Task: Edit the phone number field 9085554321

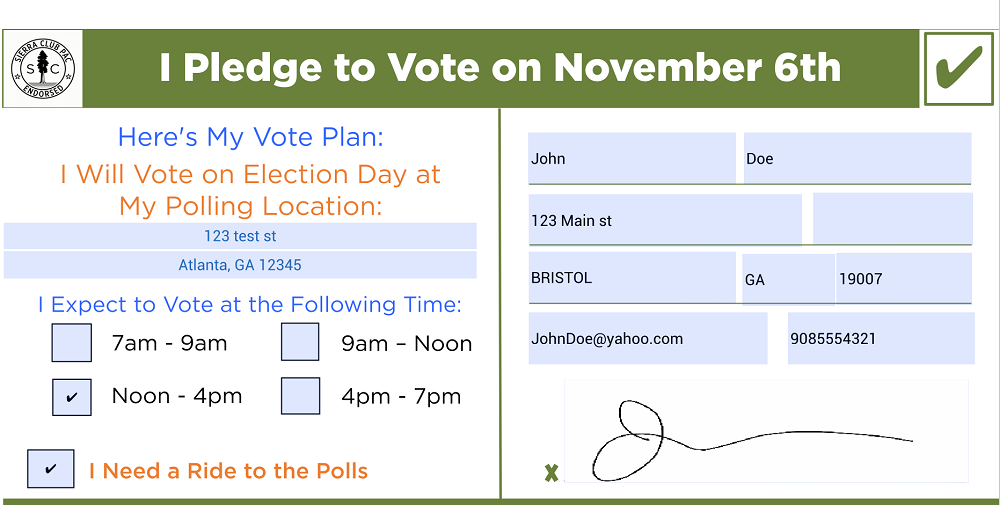Action: coord(881,338)
